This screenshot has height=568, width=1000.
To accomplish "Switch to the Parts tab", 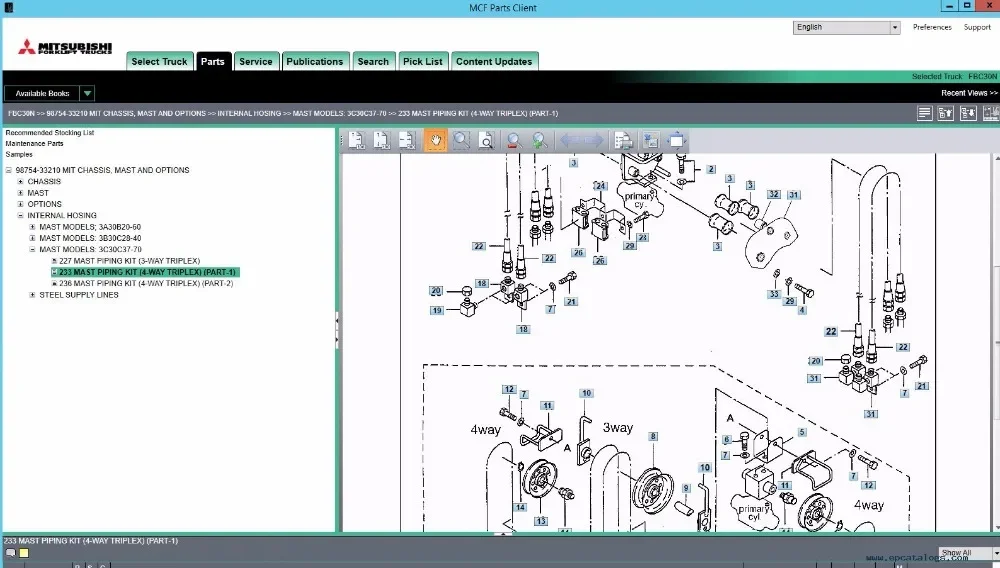I will [212, 61].
